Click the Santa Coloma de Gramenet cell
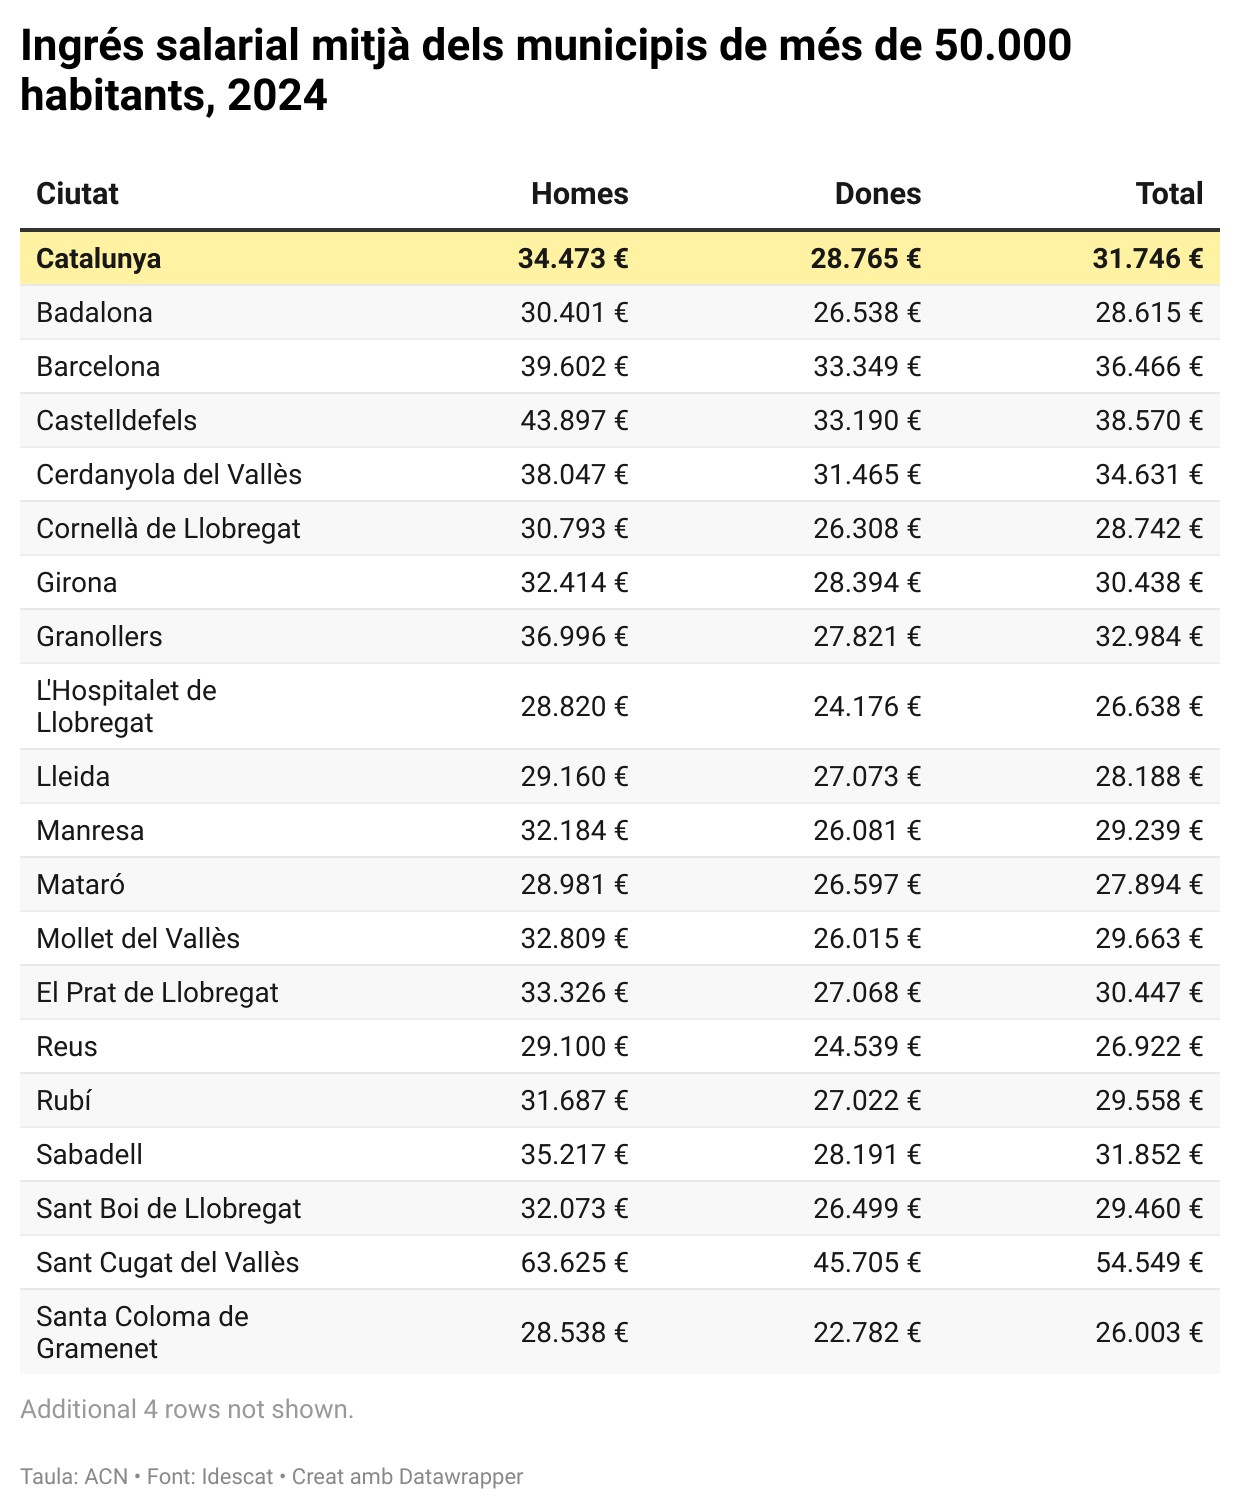Screen dimensions: 1240x1510 point(142,1333)
